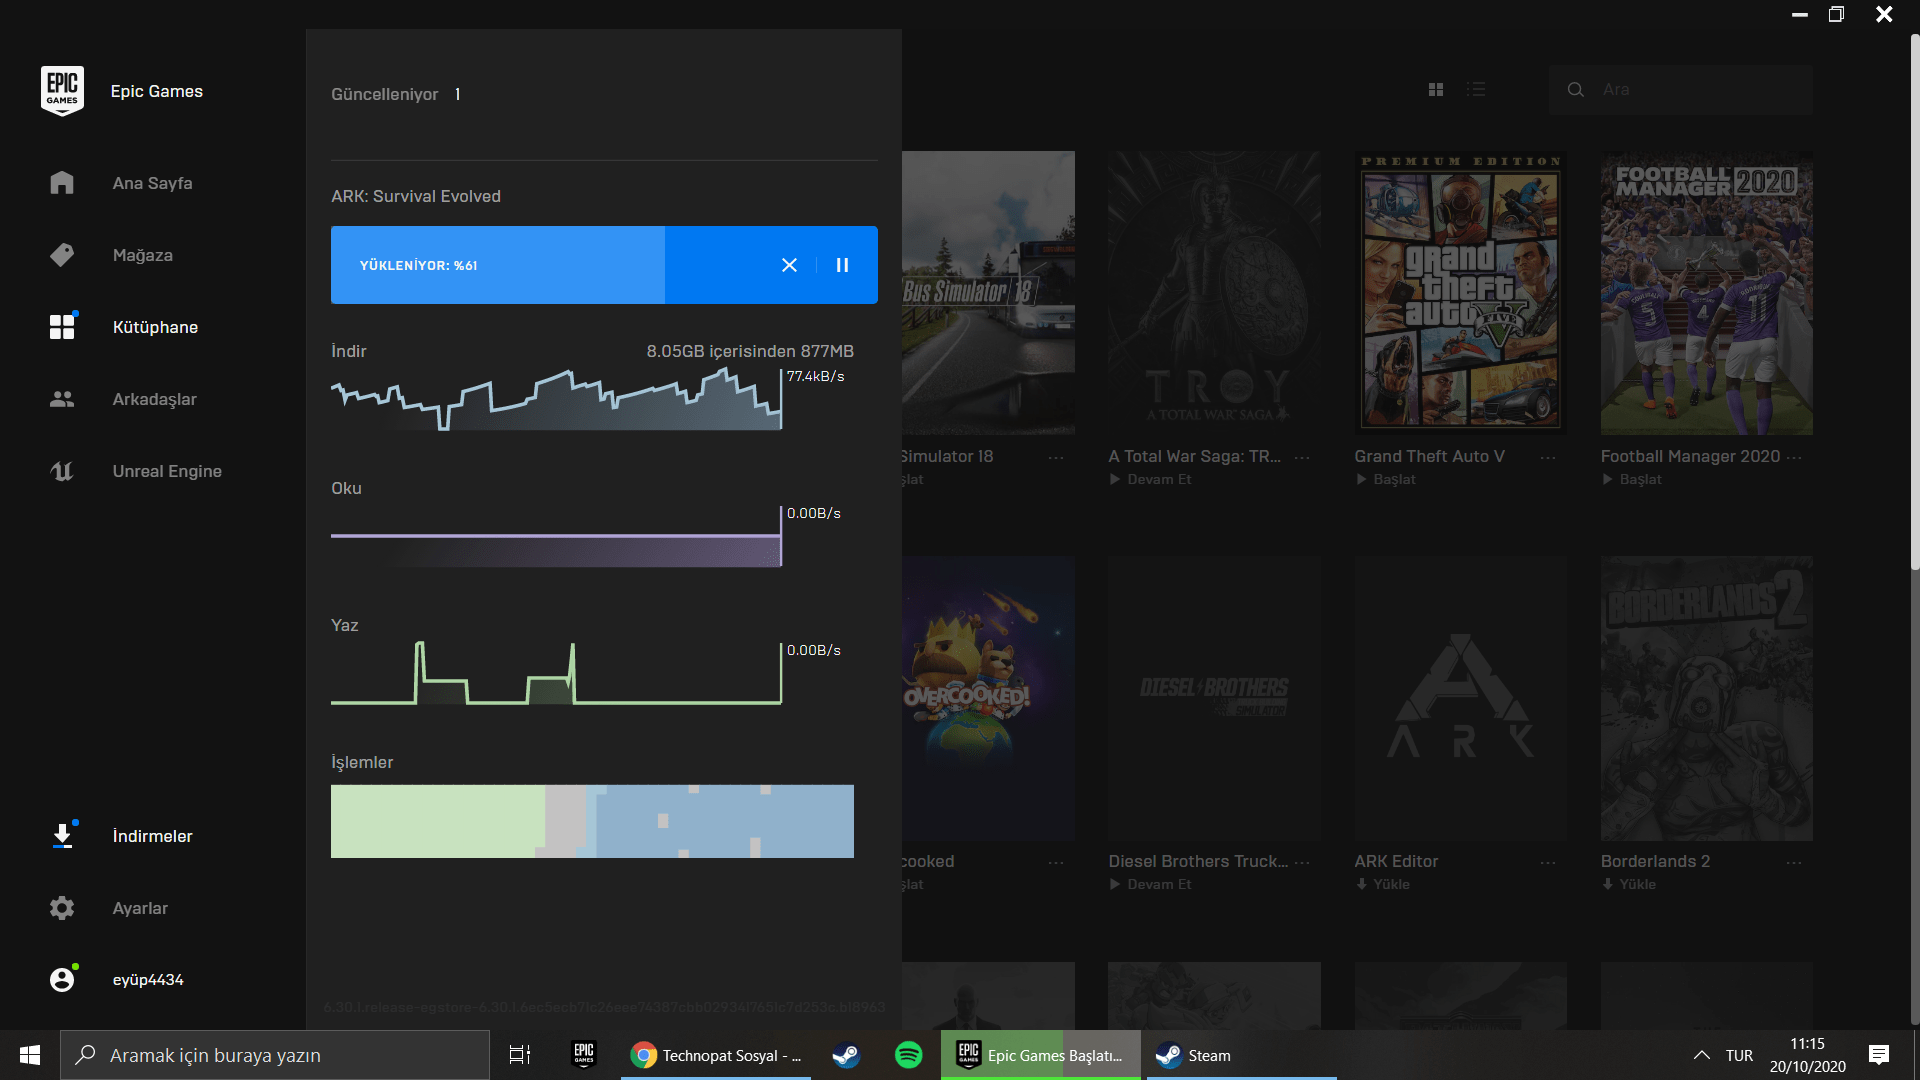
Task: Go to Mağaza store section
Action: (142, 255)
